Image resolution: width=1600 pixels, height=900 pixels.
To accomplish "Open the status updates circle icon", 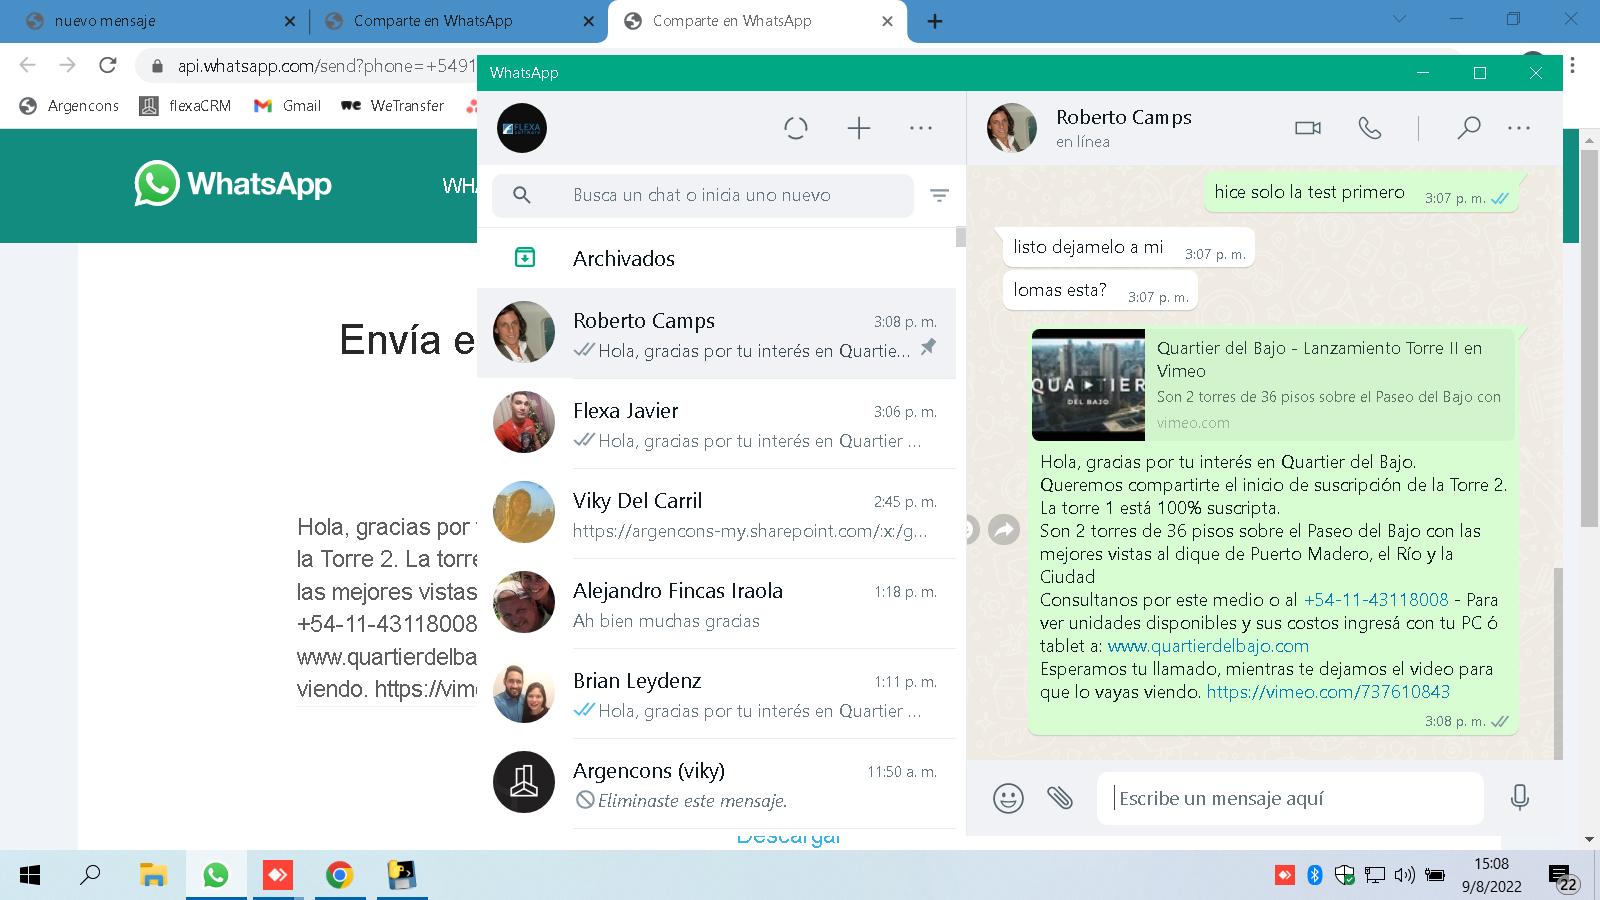I will (796, 128).
